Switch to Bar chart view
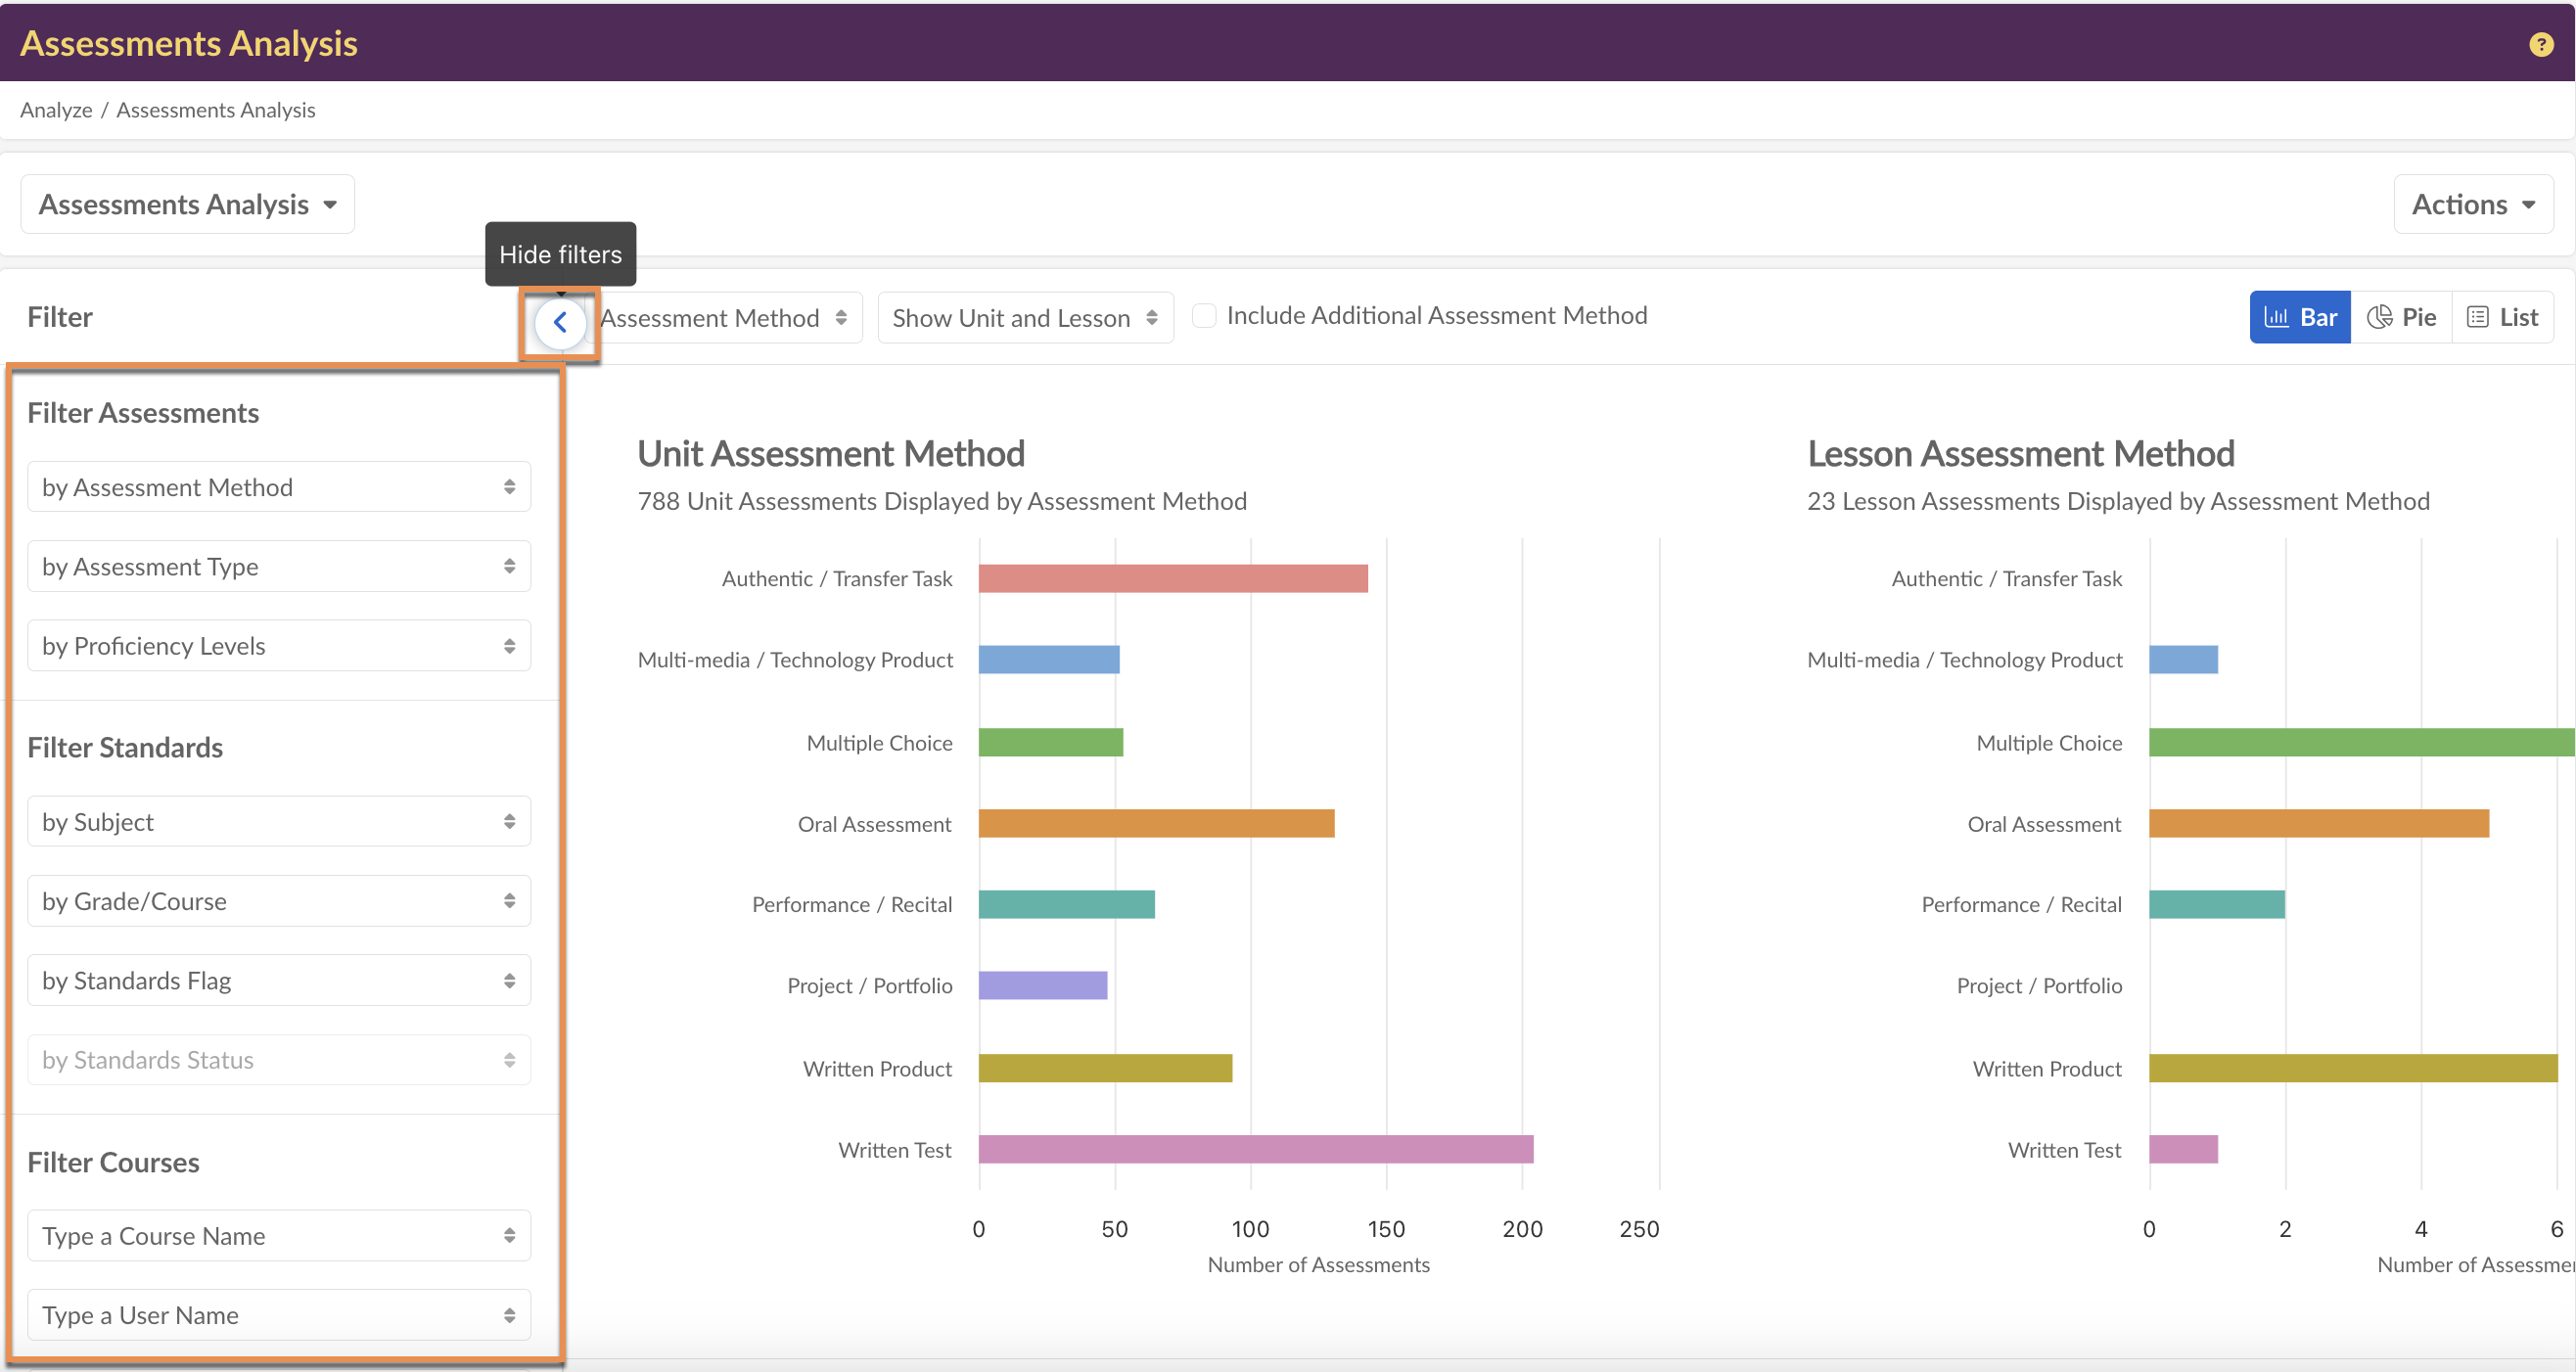Screen dimensions: 2576x1372 tap(2299, 317)
